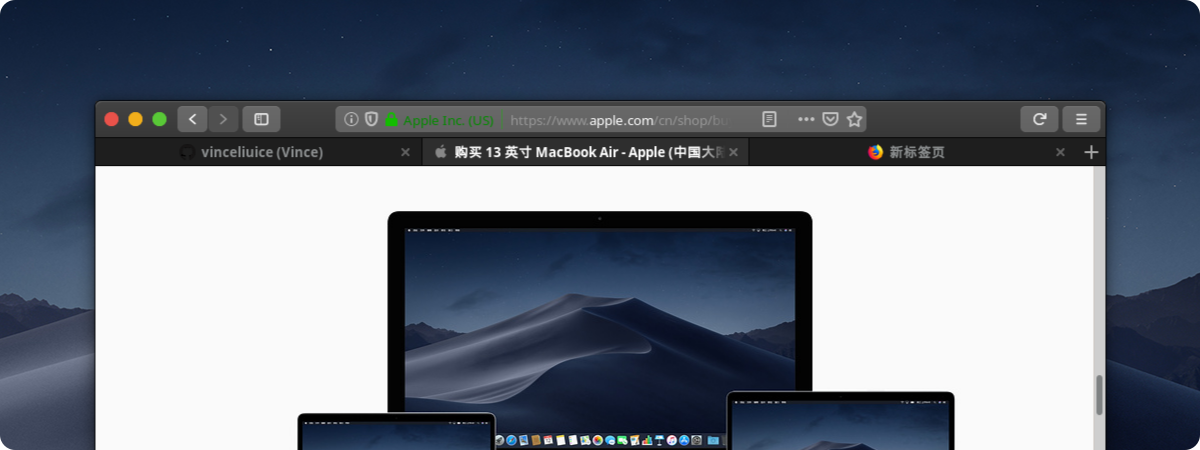
Task: Close the 新标签页 tab
Action: (1060, 152)
